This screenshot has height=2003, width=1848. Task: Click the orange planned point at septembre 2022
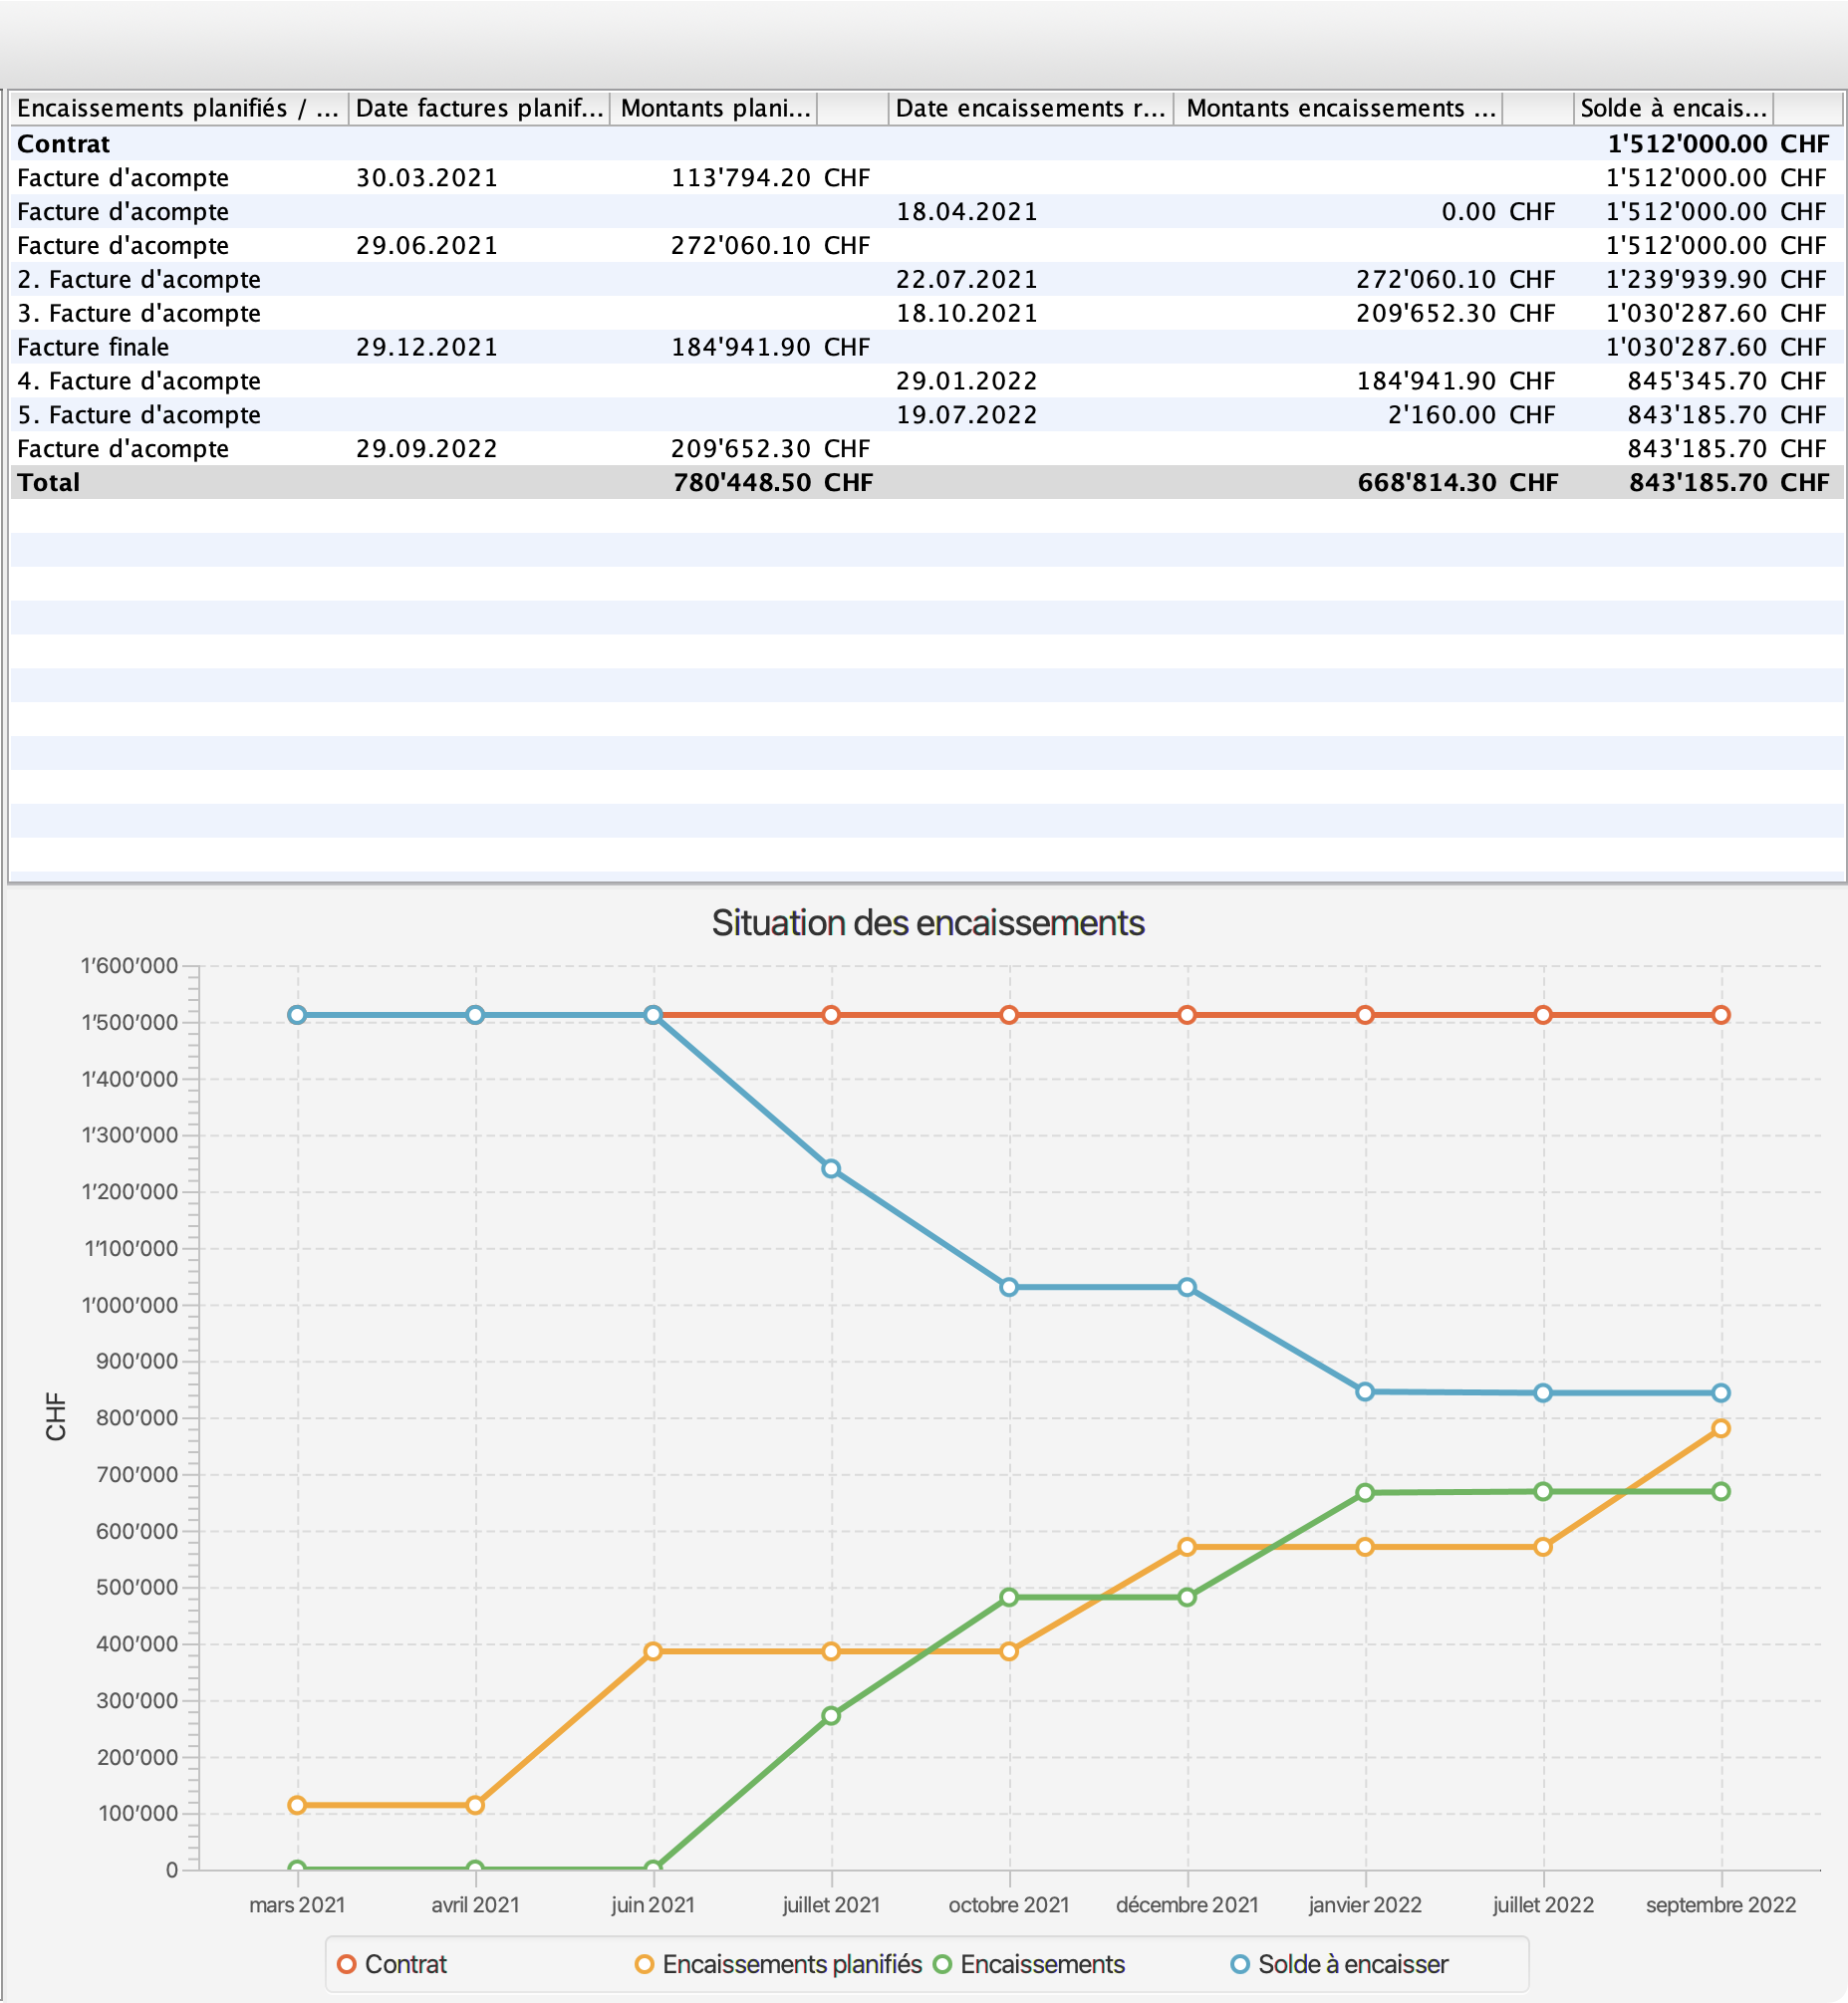pos(1721,1430)
